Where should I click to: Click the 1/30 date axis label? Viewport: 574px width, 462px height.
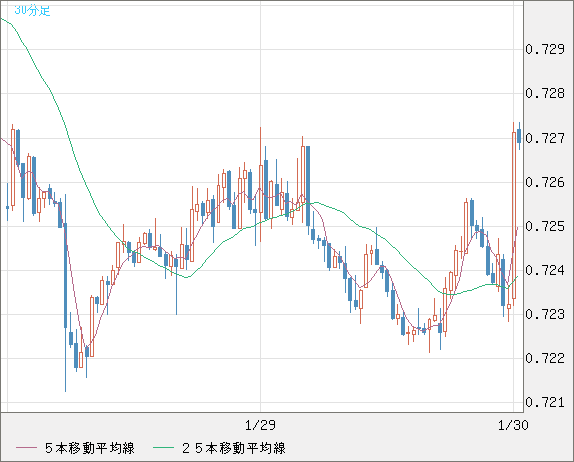pyautogui.click(x=513, y=425)
